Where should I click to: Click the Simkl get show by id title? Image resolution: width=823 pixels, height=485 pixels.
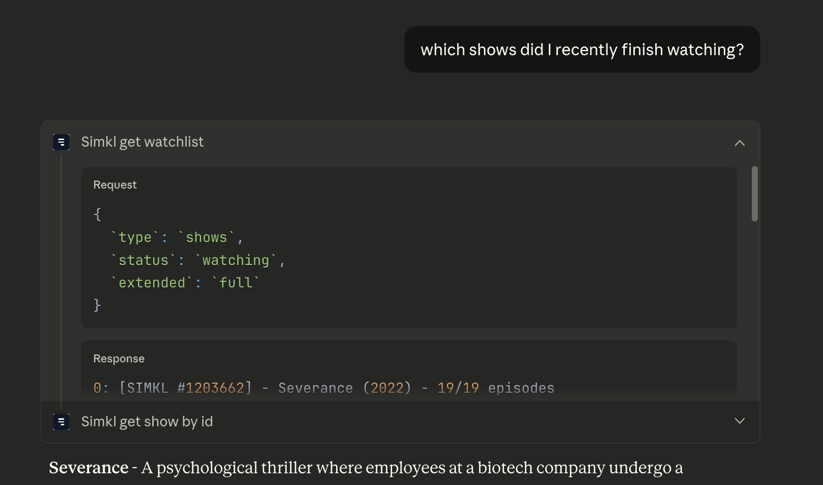[147, 421]
